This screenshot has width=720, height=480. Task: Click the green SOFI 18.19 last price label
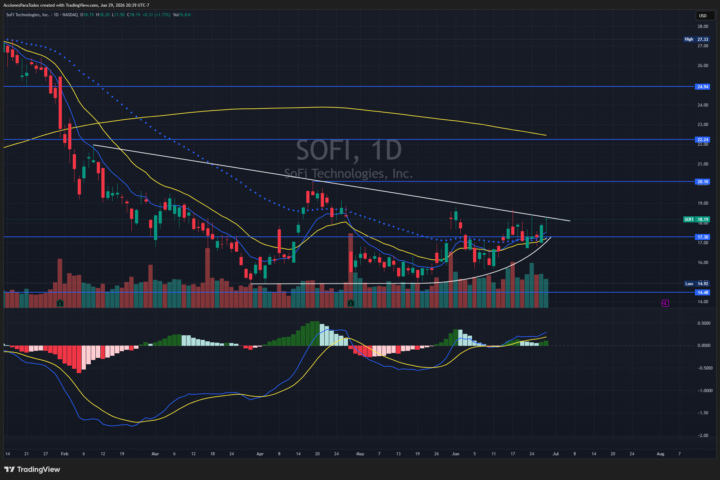(x=697, y=220)
